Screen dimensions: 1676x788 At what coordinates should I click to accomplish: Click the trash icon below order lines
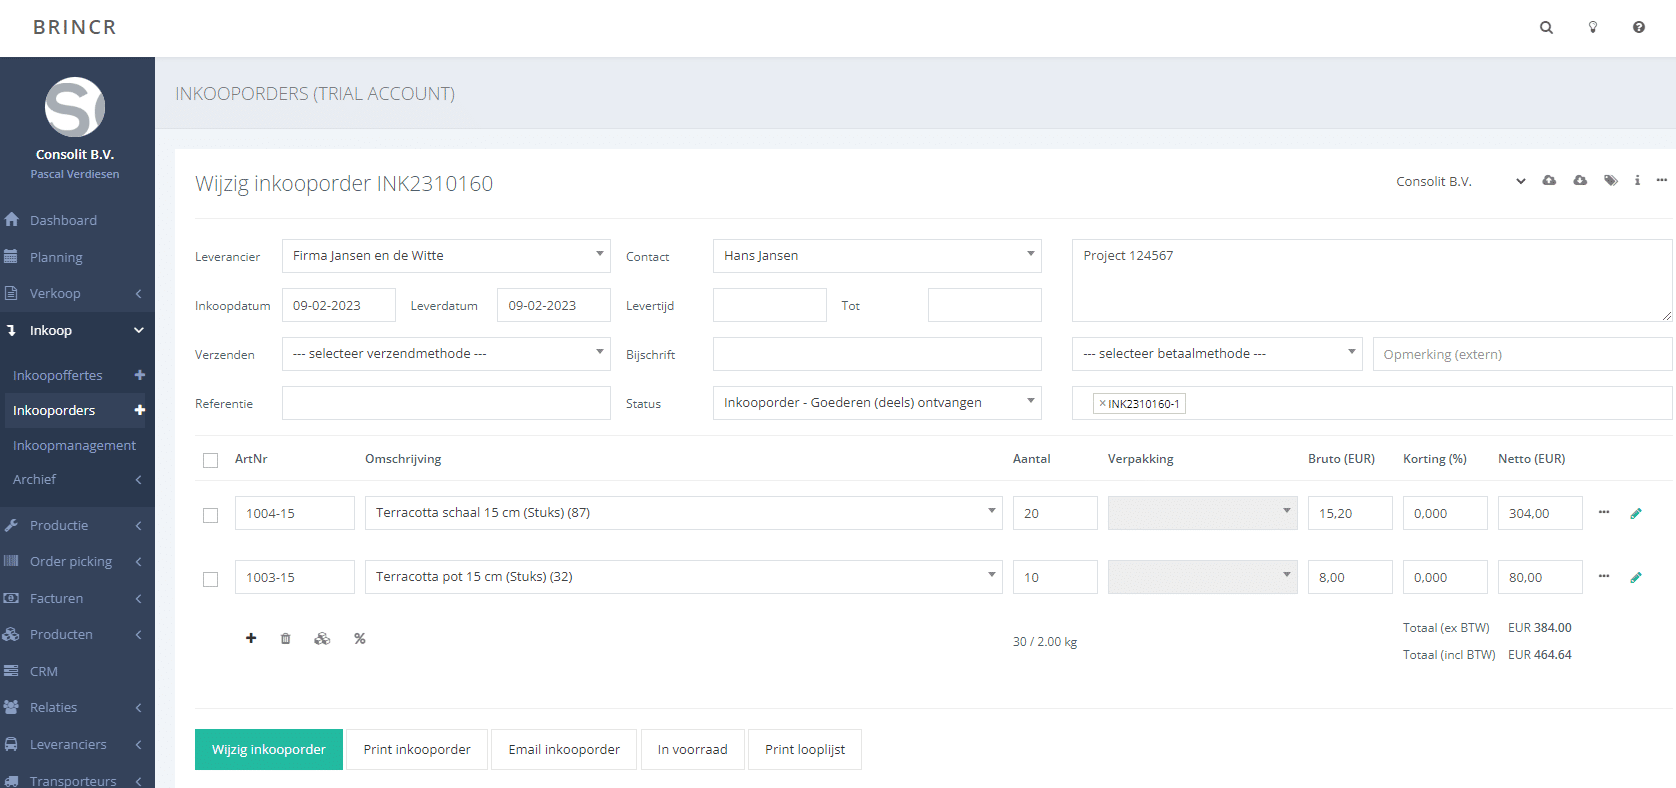286,638
